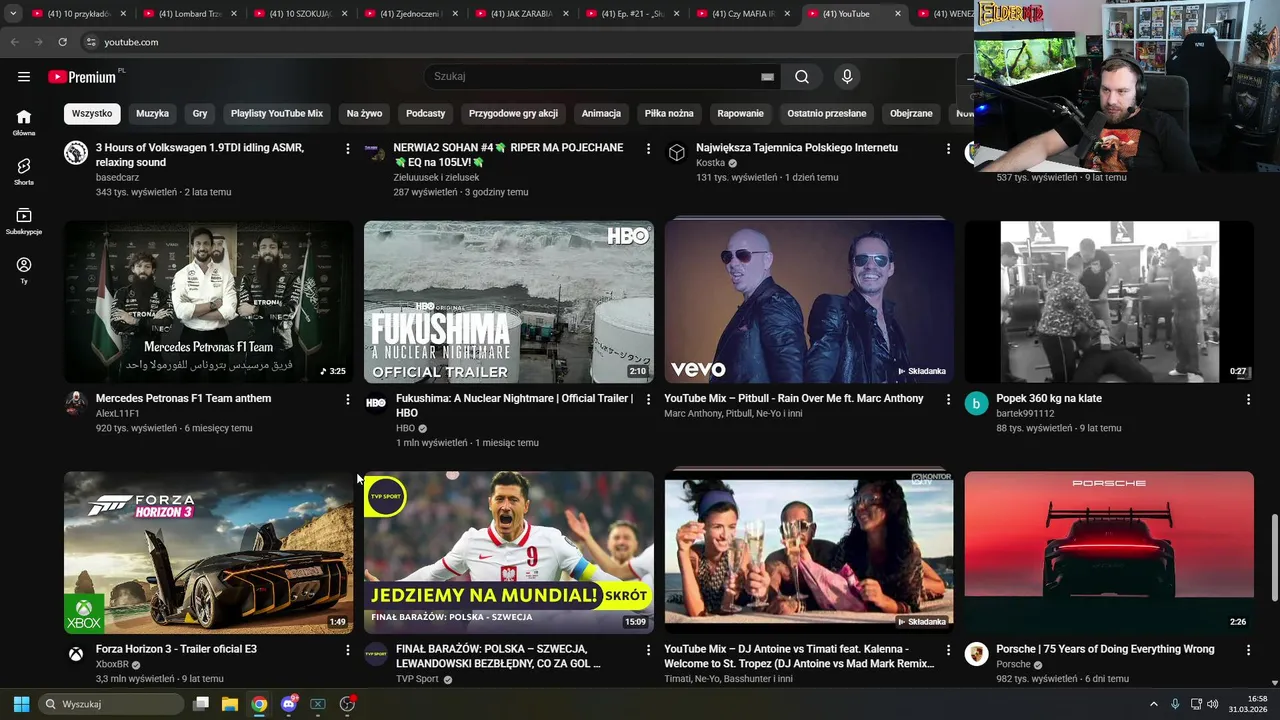Go back with the browser back arrow
The width and height of the screenshot is (1280, 720).
[x=14, y=42]
